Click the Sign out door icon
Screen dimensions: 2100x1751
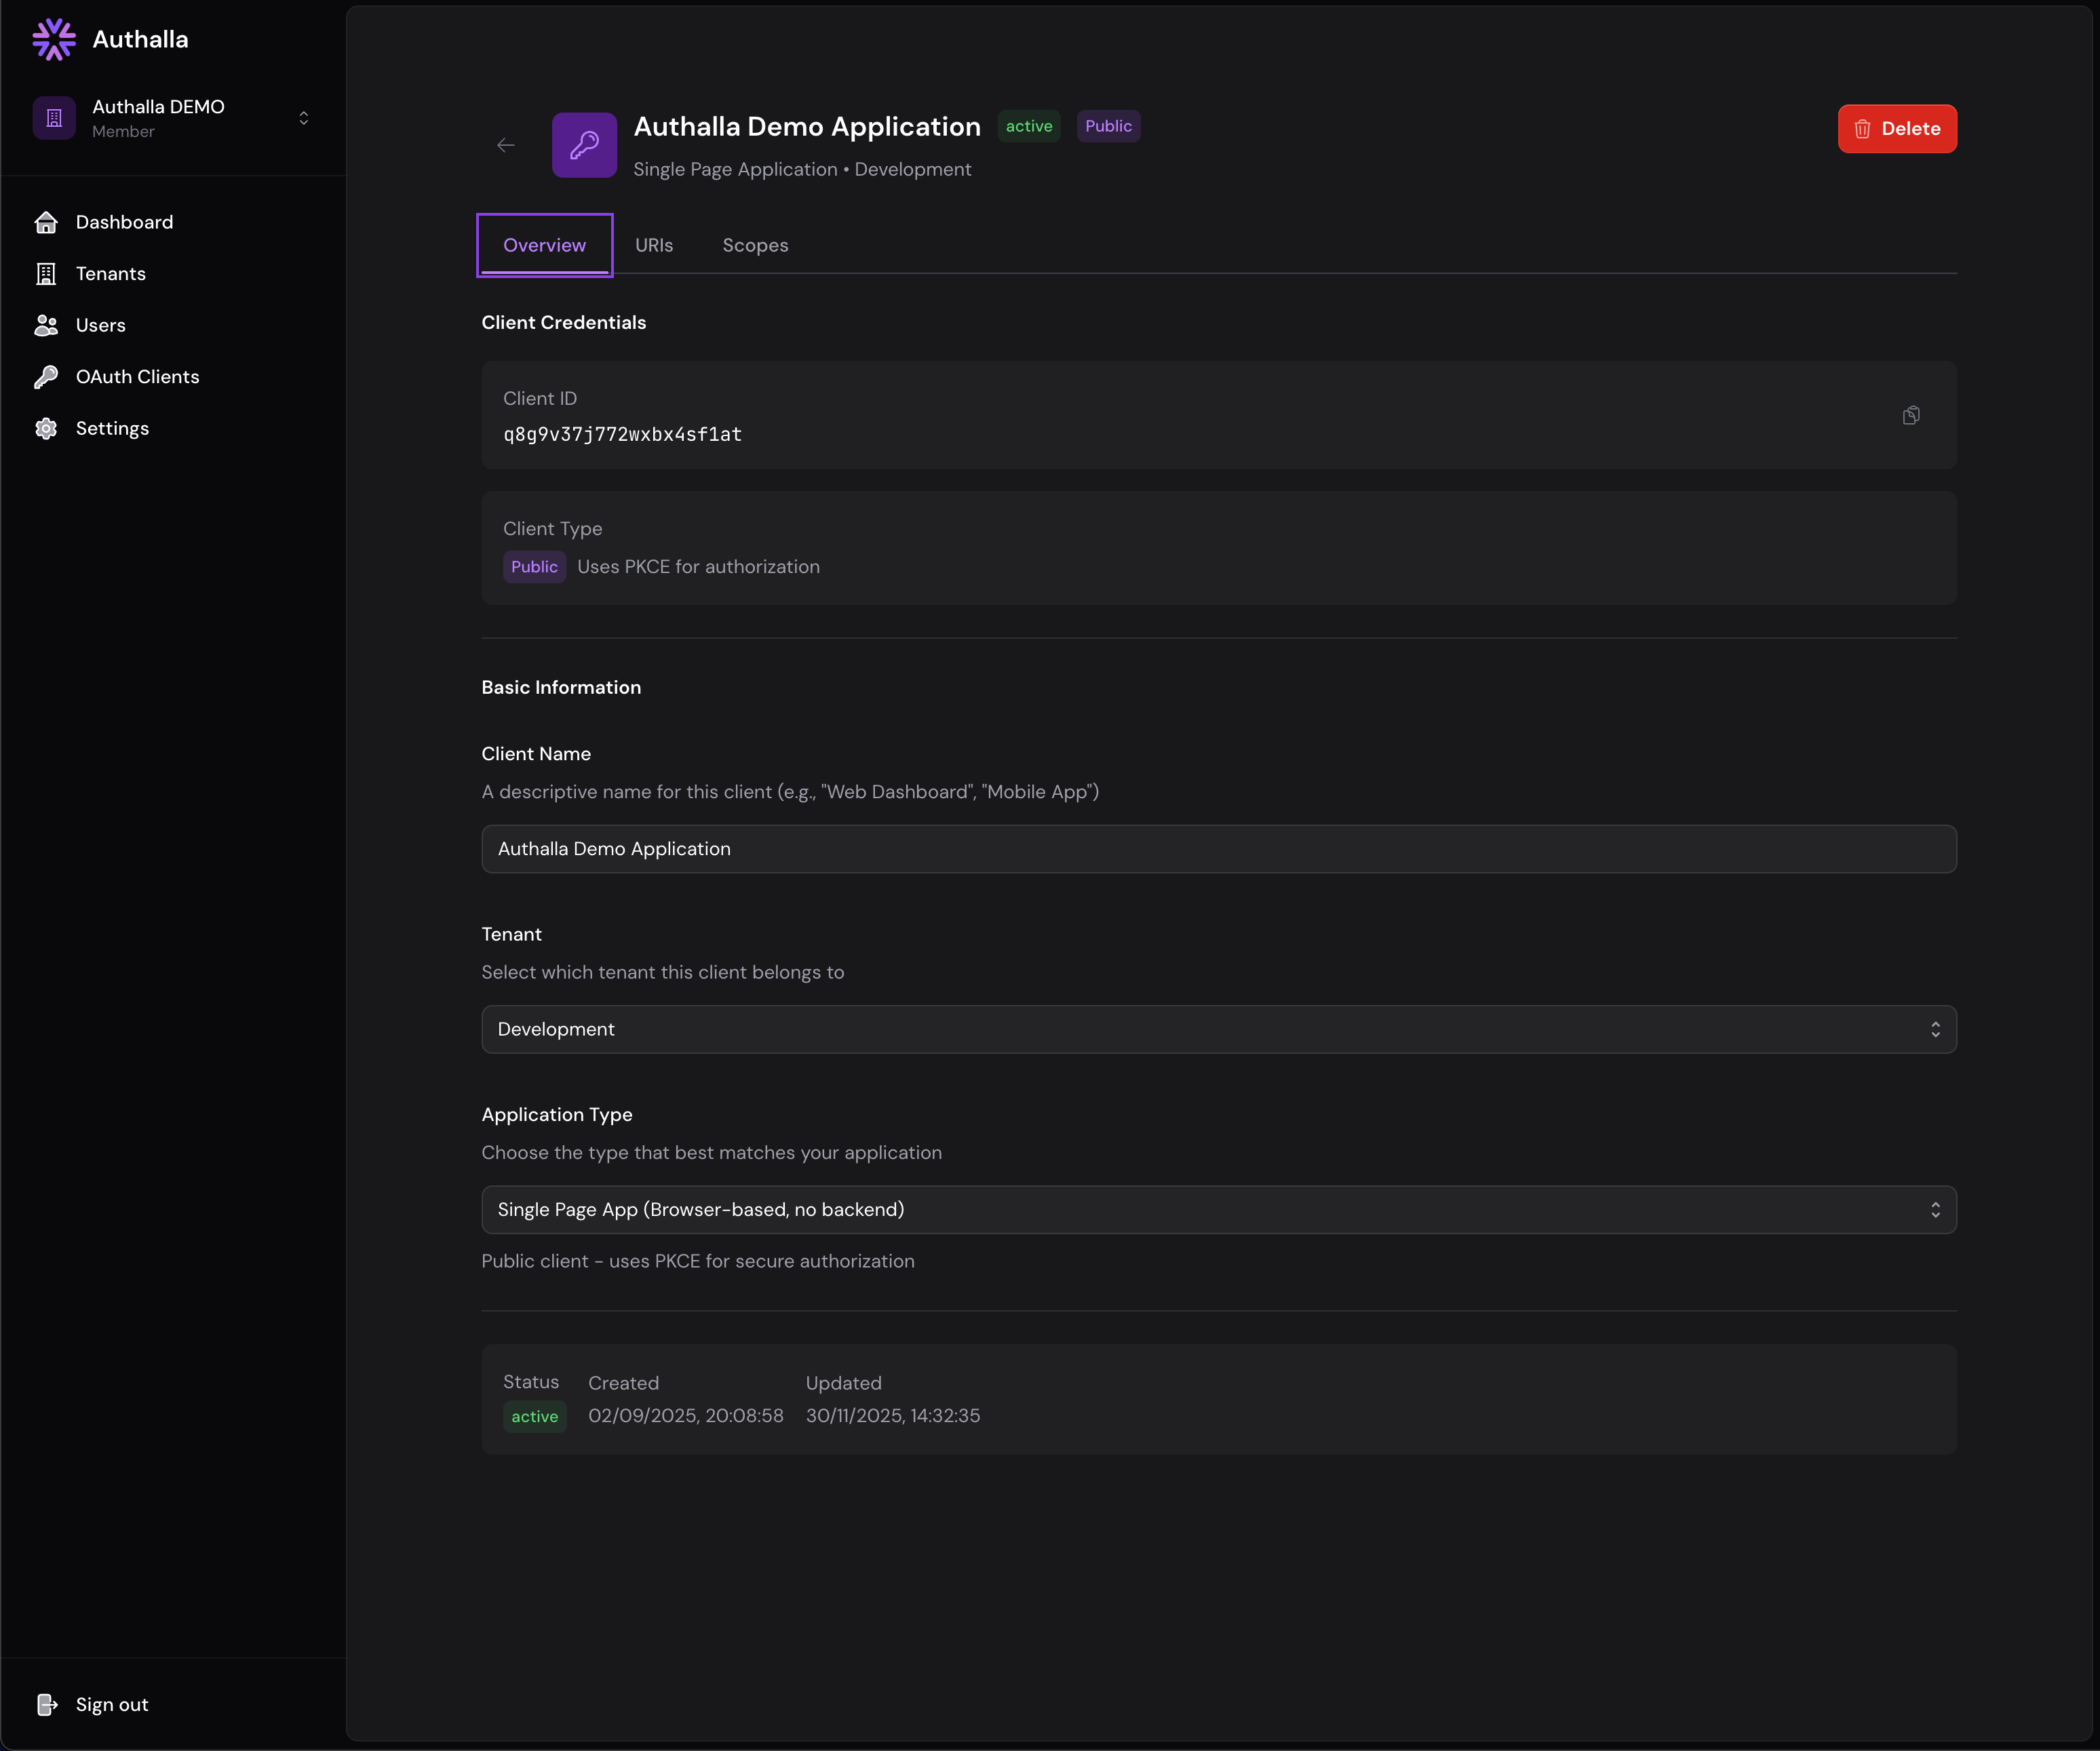46,1705
